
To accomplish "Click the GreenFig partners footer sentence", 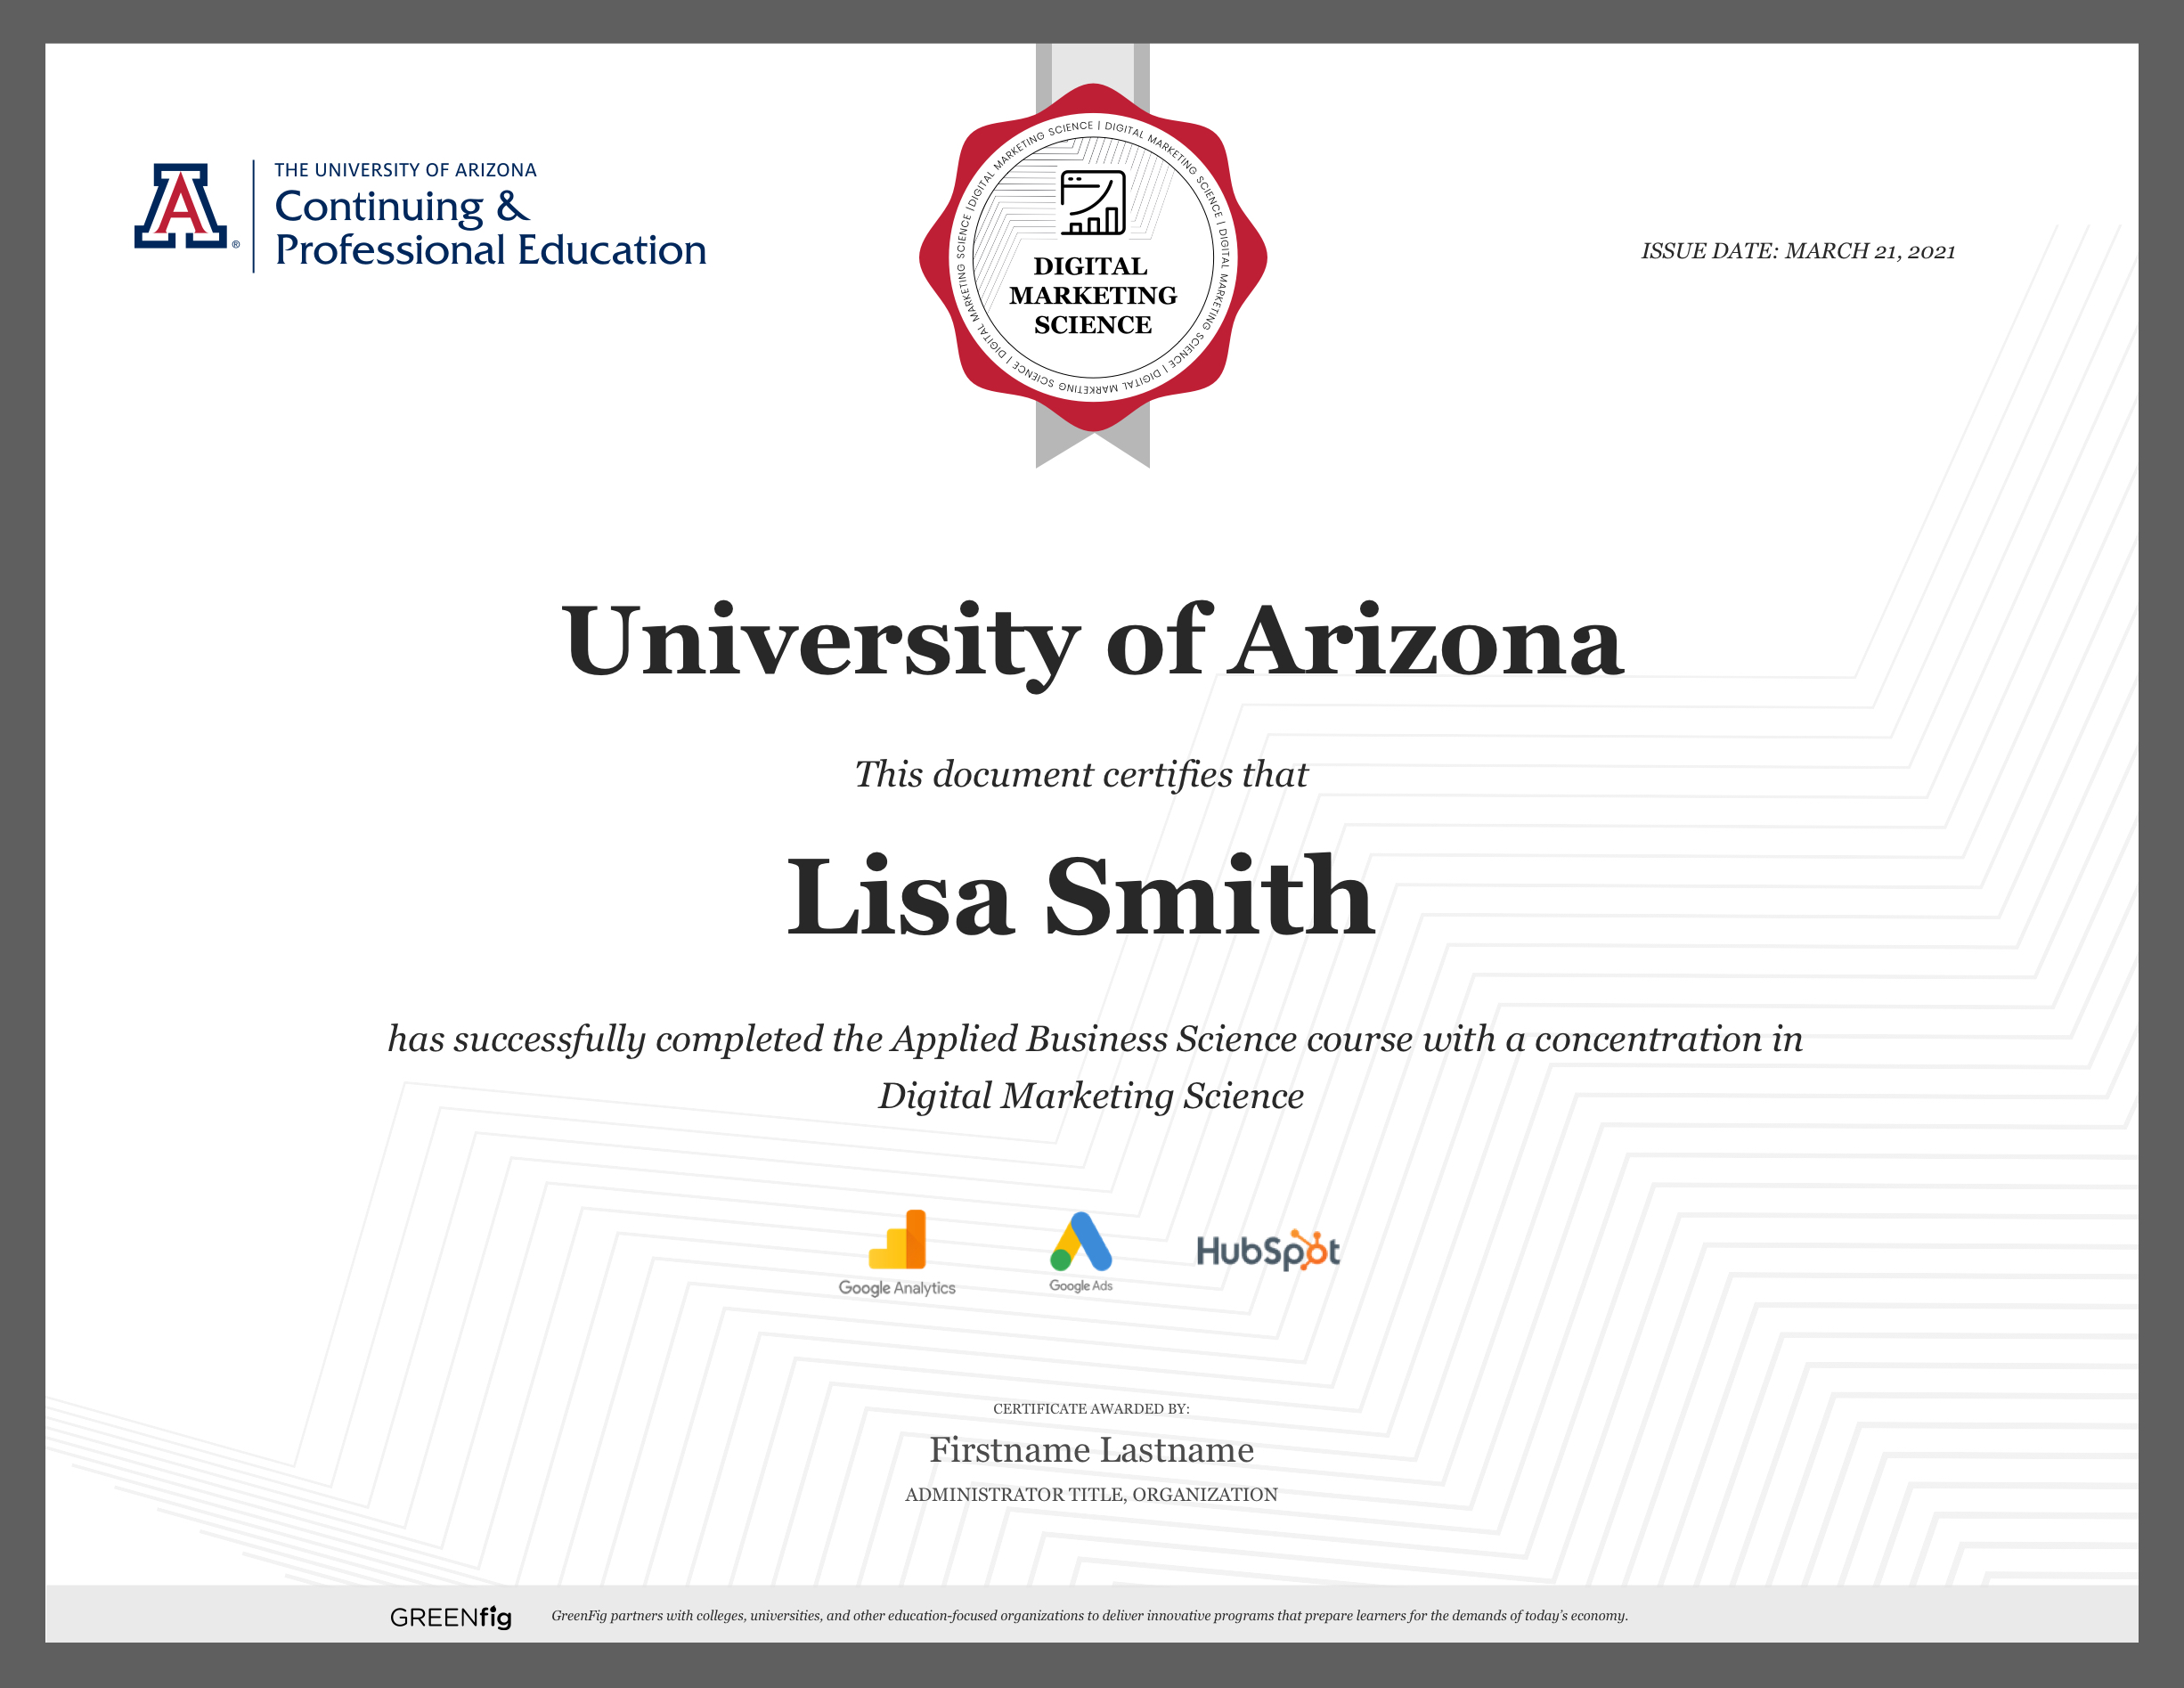I will [x=1090, y=1616].
